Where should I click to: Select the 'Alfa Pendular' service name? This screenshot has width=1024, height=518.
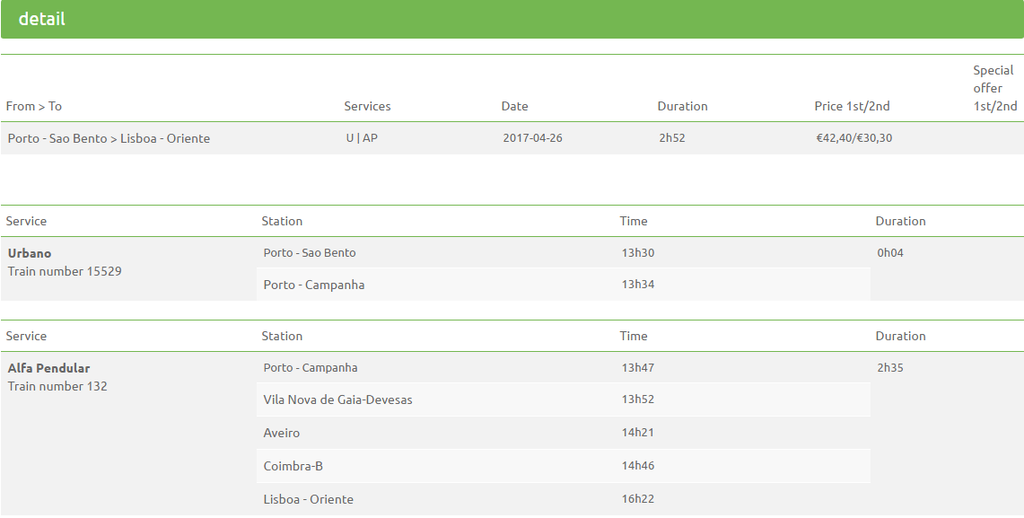click(49, 368)
